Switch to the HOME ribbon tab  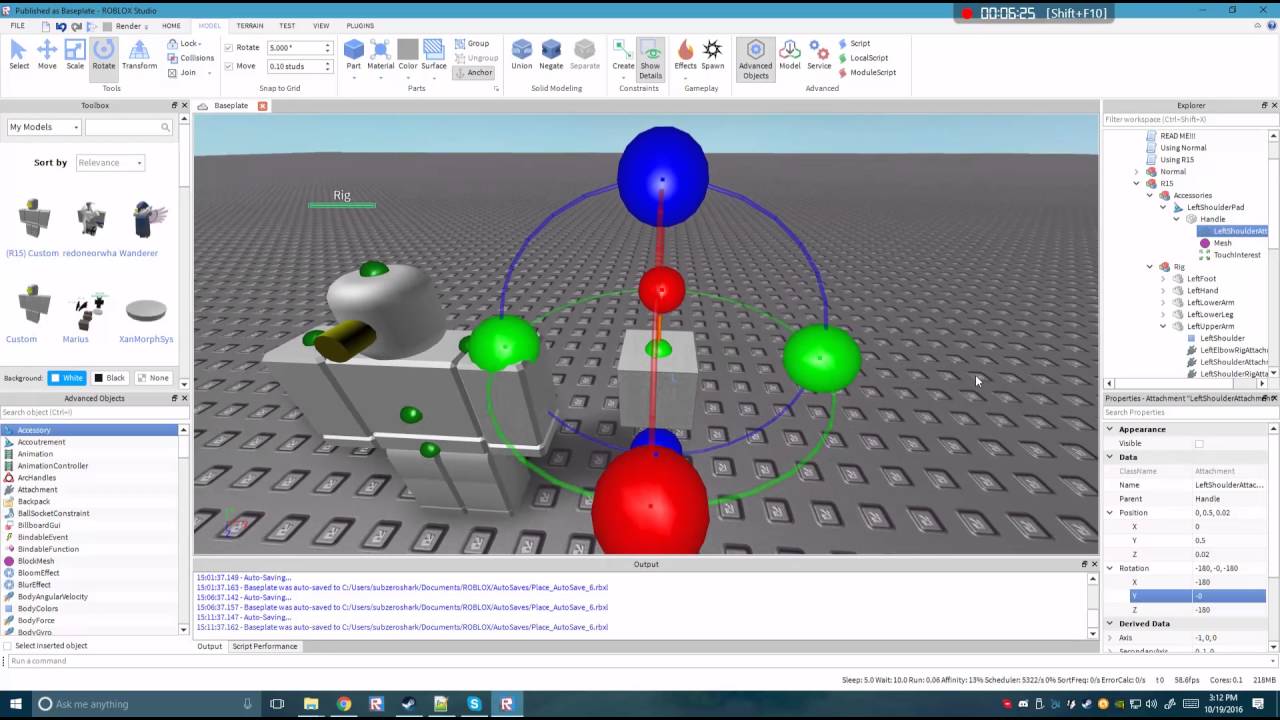click(x=171, y=26)
